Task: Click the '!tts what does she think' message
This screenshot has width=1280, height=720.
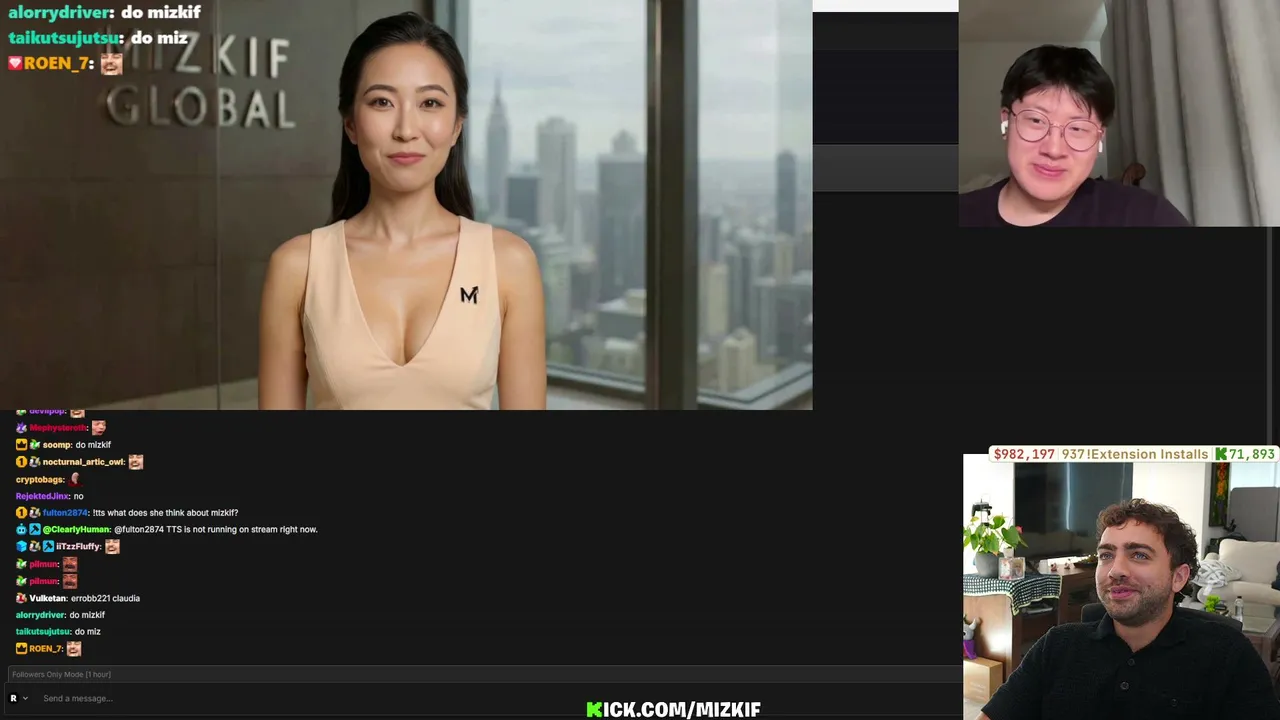Action: (x=165, y=513)
